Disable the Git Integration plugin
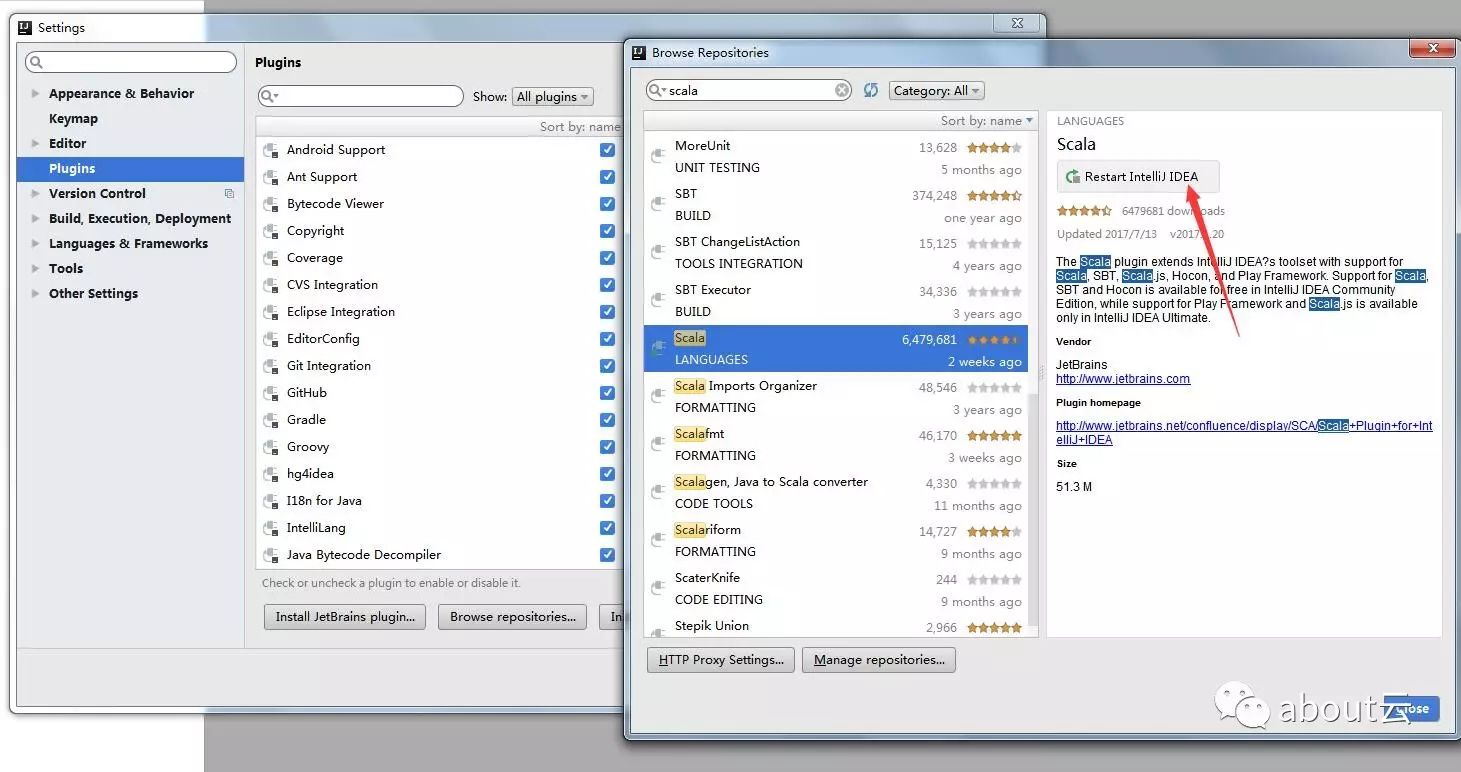This screenshot has height=772, width=1461. (607, 366)
